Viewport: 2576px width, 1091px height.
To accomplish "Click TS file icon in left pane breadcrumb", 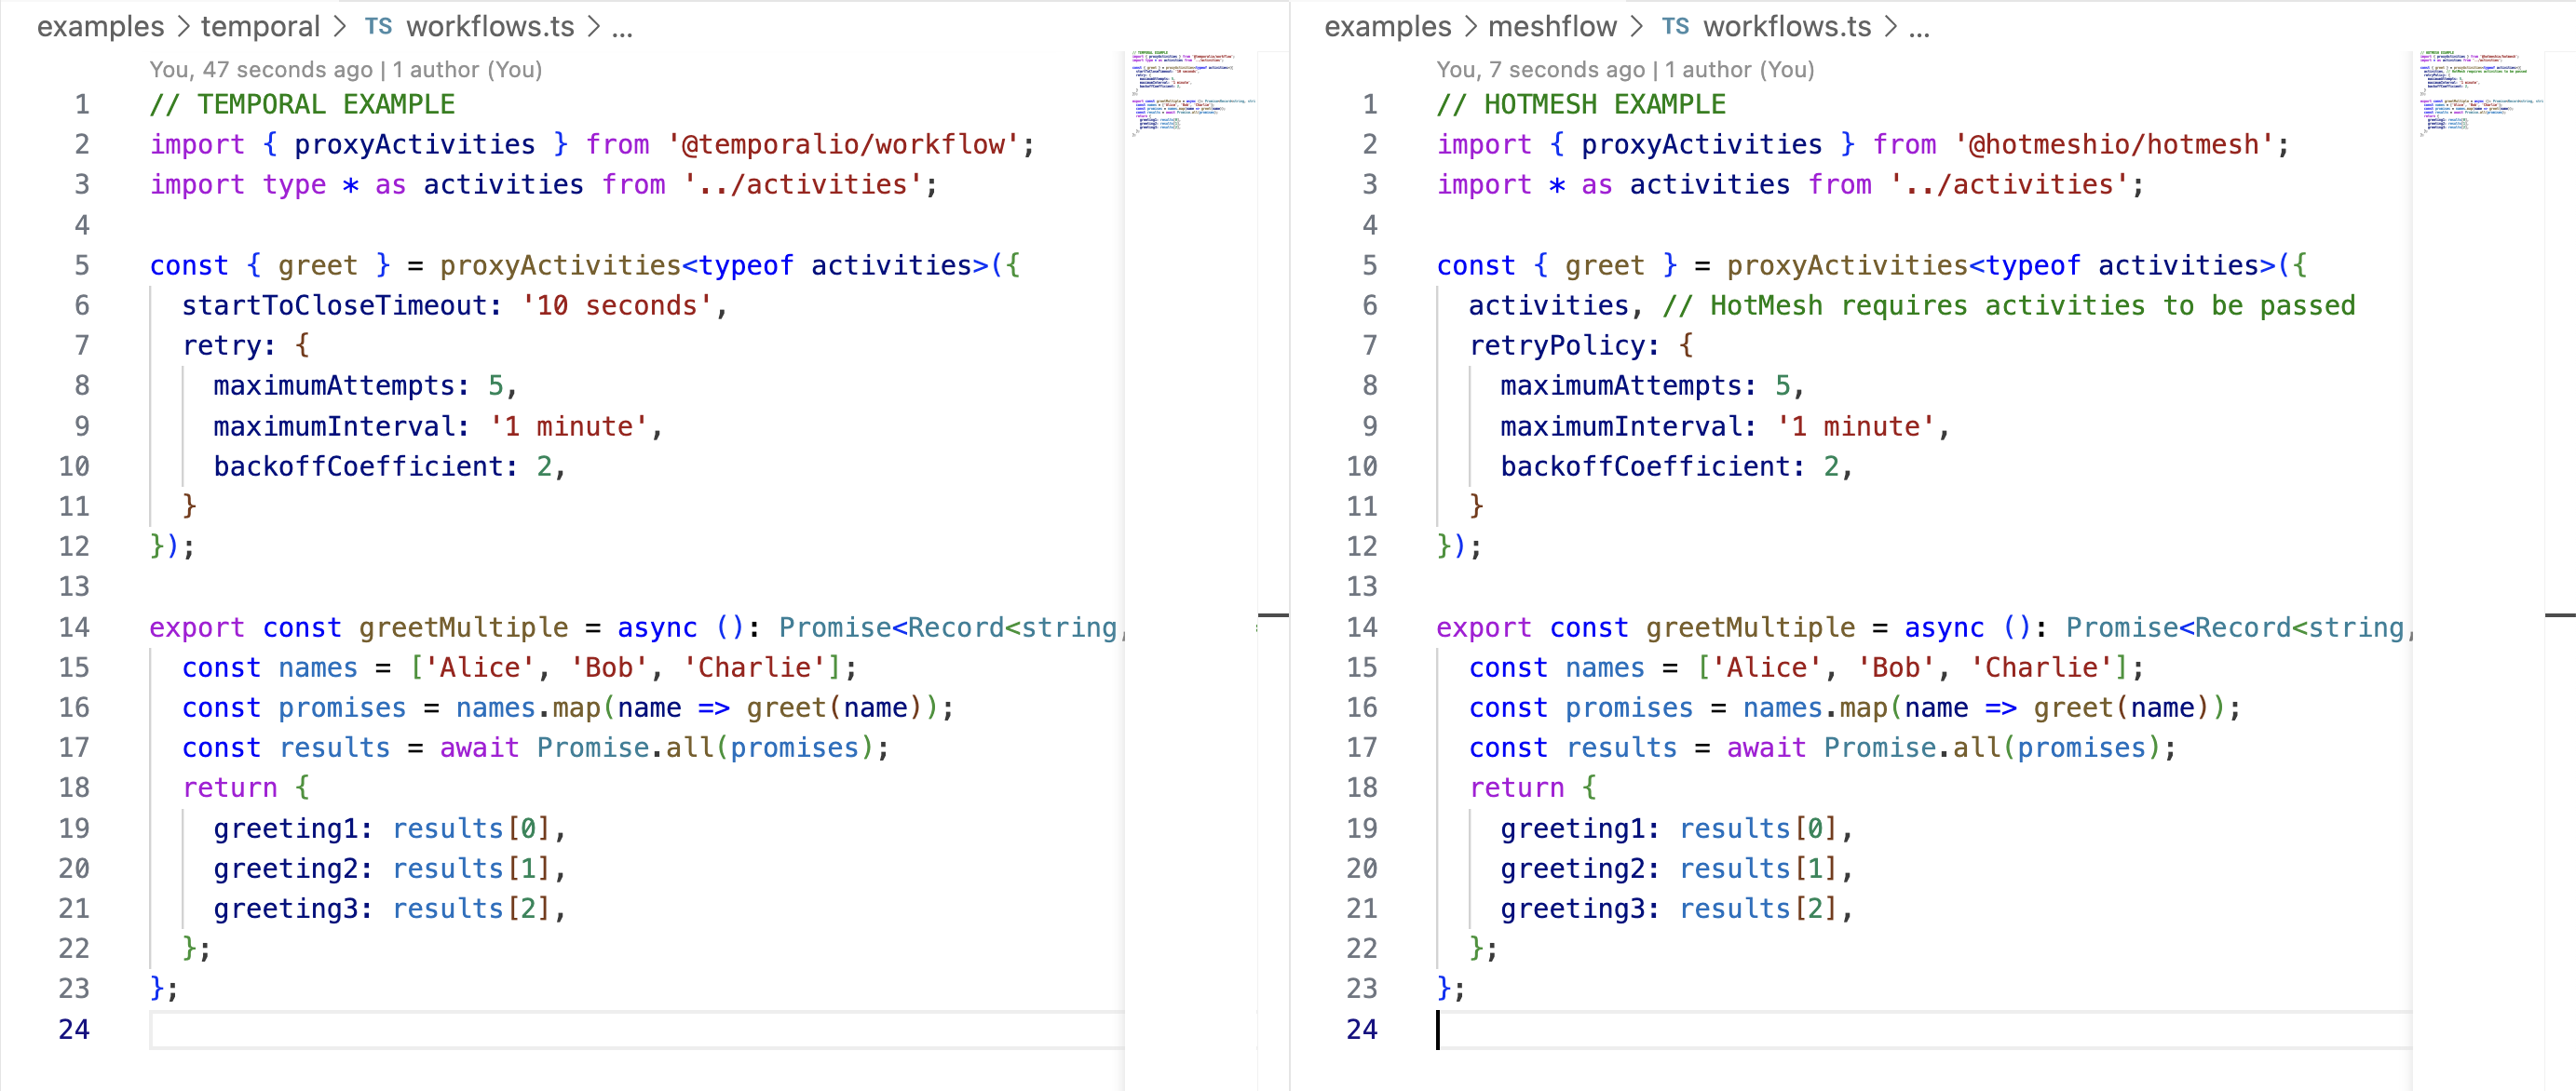I will 378,26.
